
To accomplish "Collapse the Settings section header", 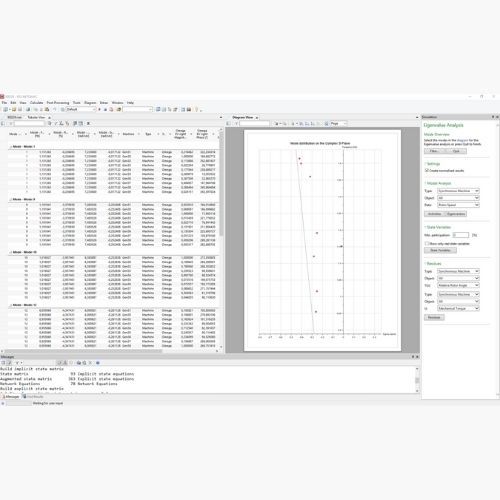I will click(433, 164).
